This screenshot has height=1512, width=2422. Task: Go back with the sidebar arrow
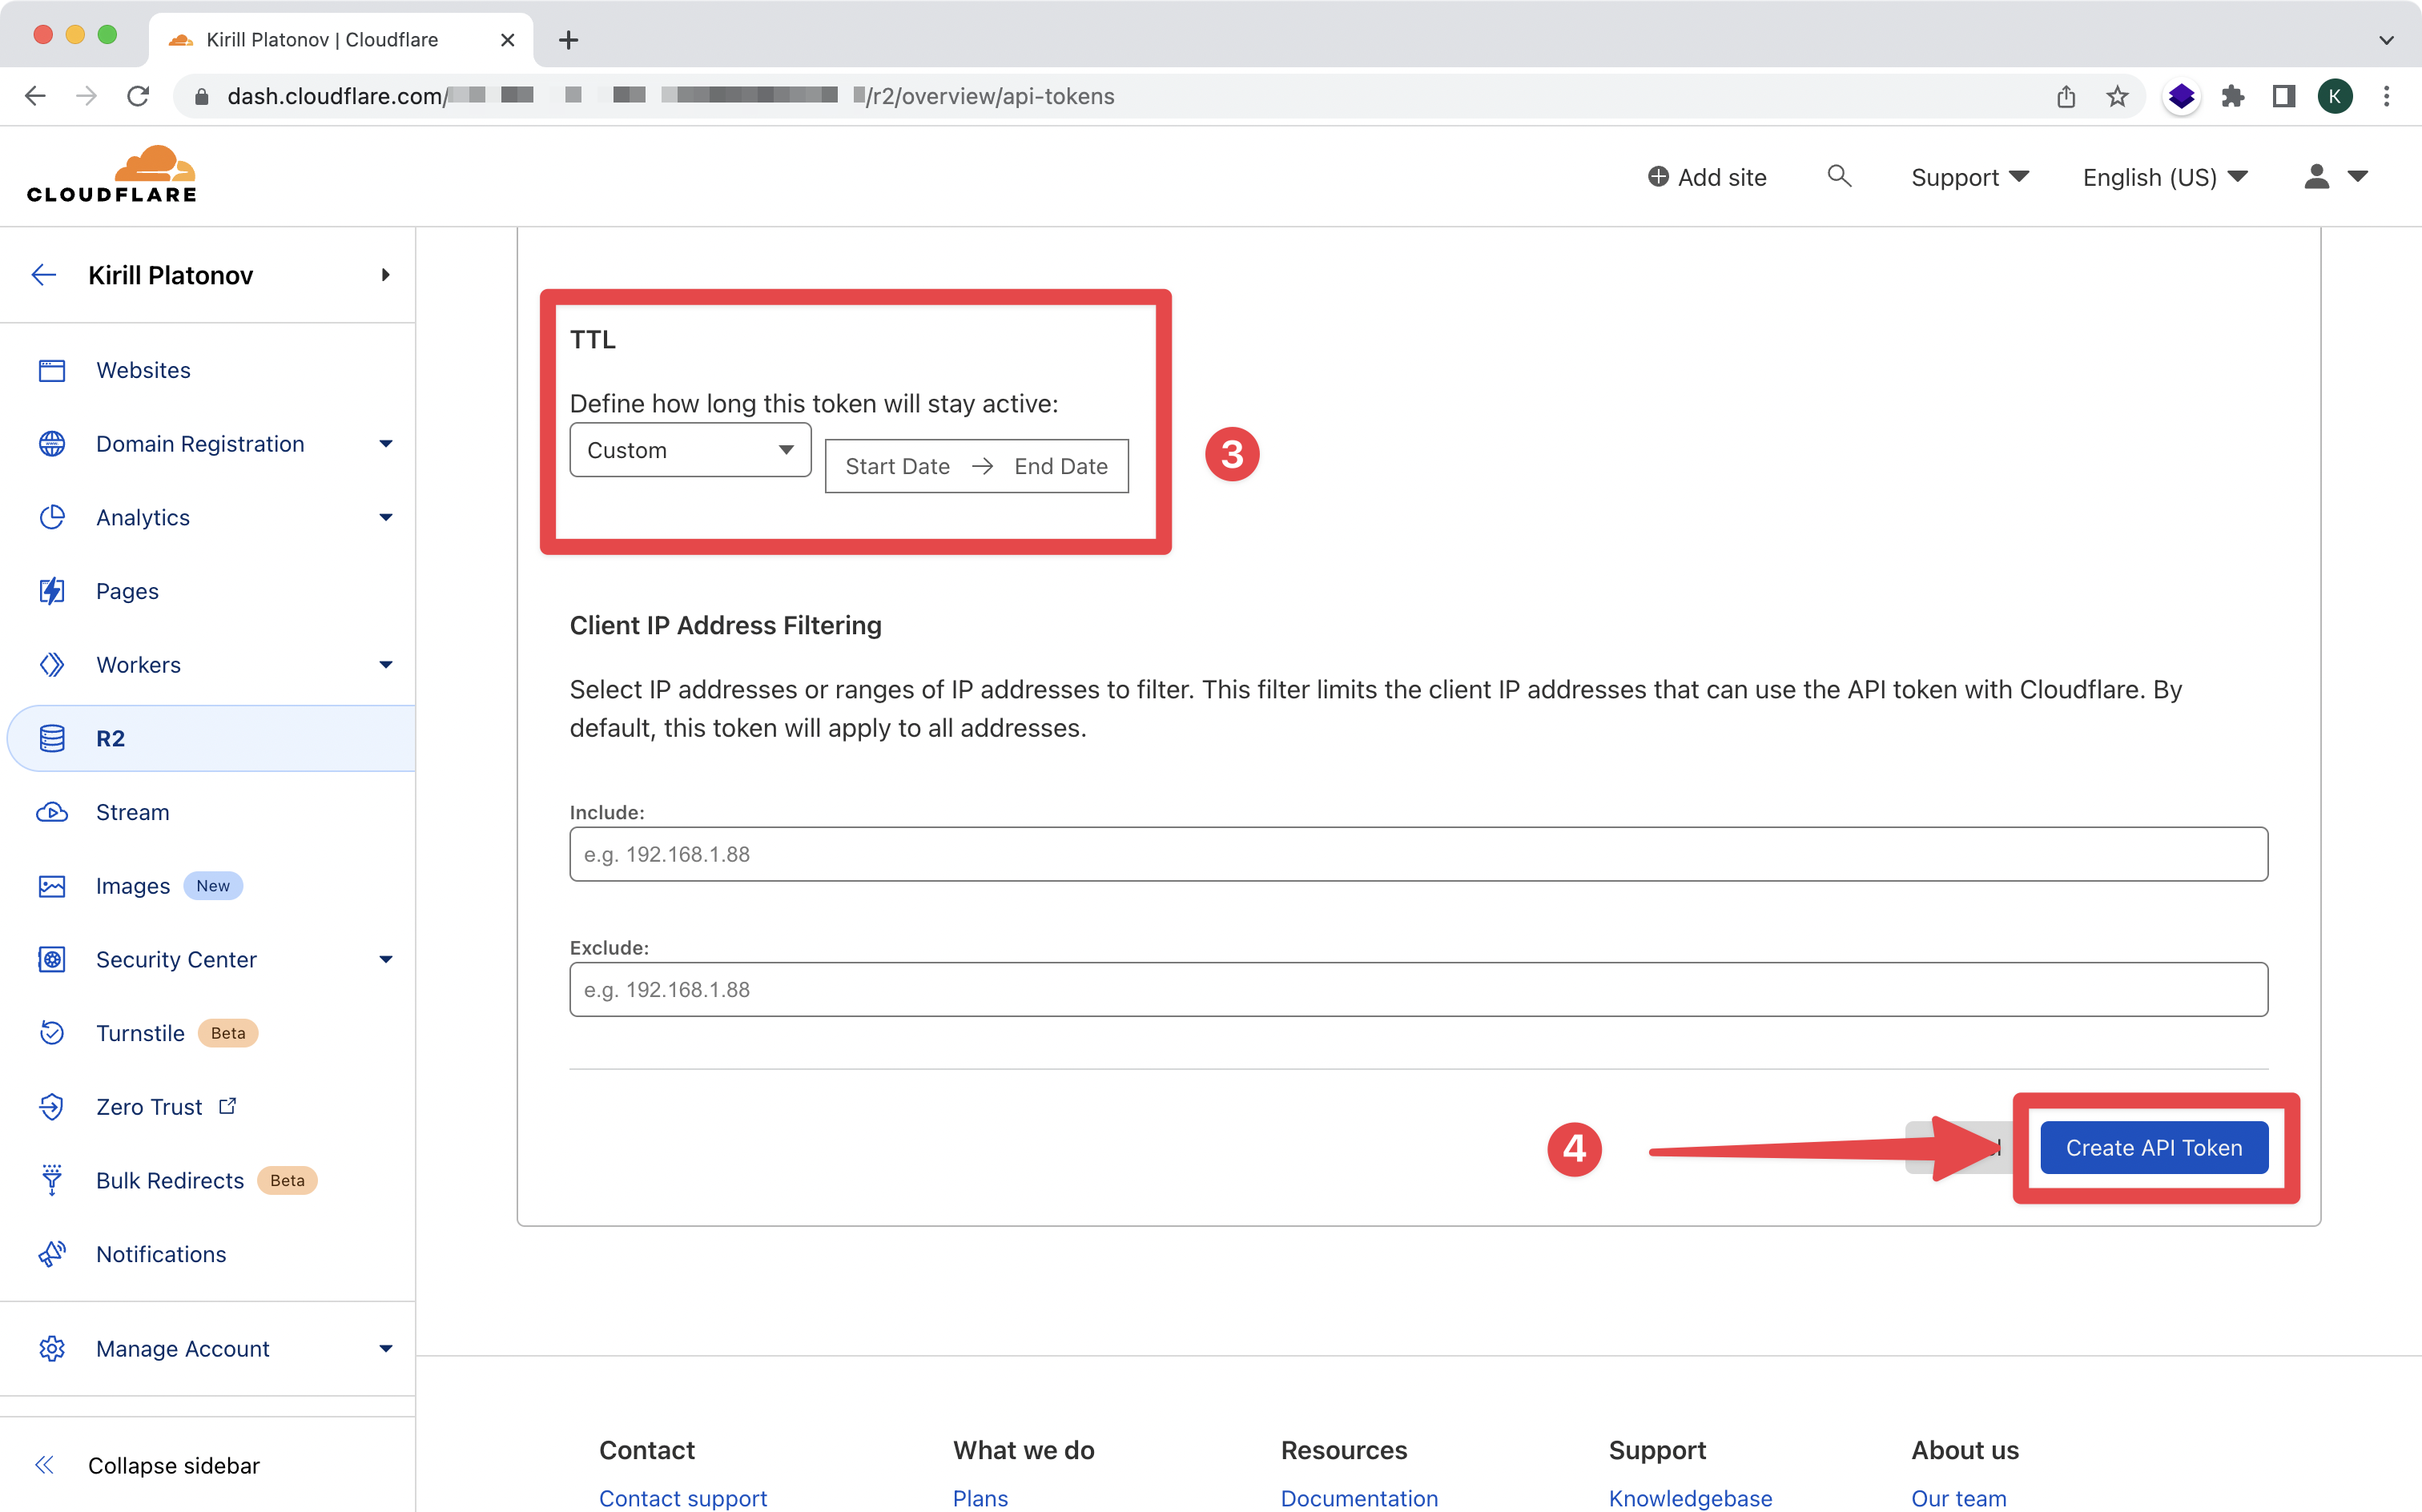tap(44, 275)
